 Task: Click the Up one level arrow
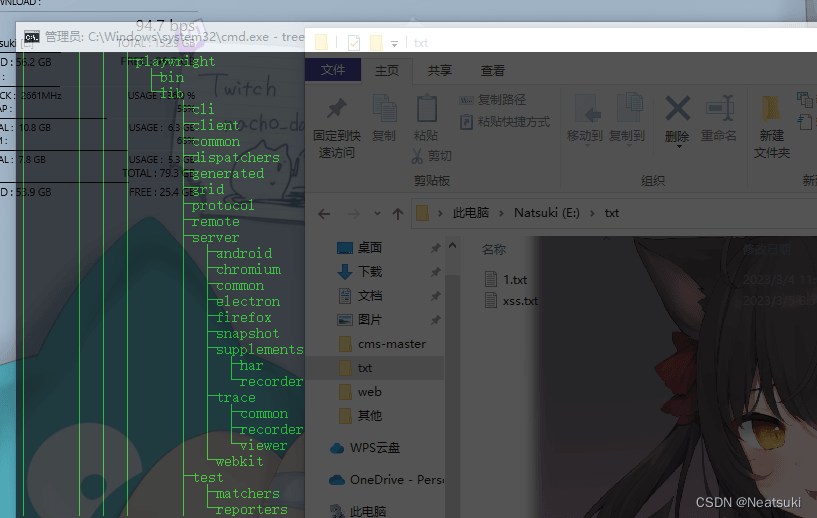pyautogui.click(x=398, y=214)
